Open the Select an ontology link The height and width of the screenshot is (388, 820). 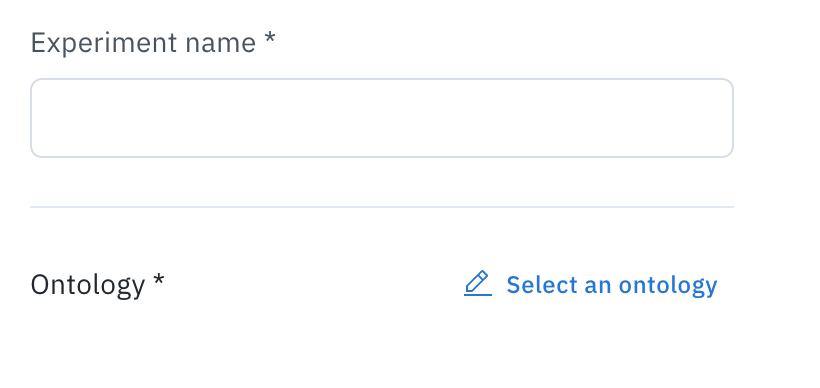pyautogui.click(x=590, y=284)
